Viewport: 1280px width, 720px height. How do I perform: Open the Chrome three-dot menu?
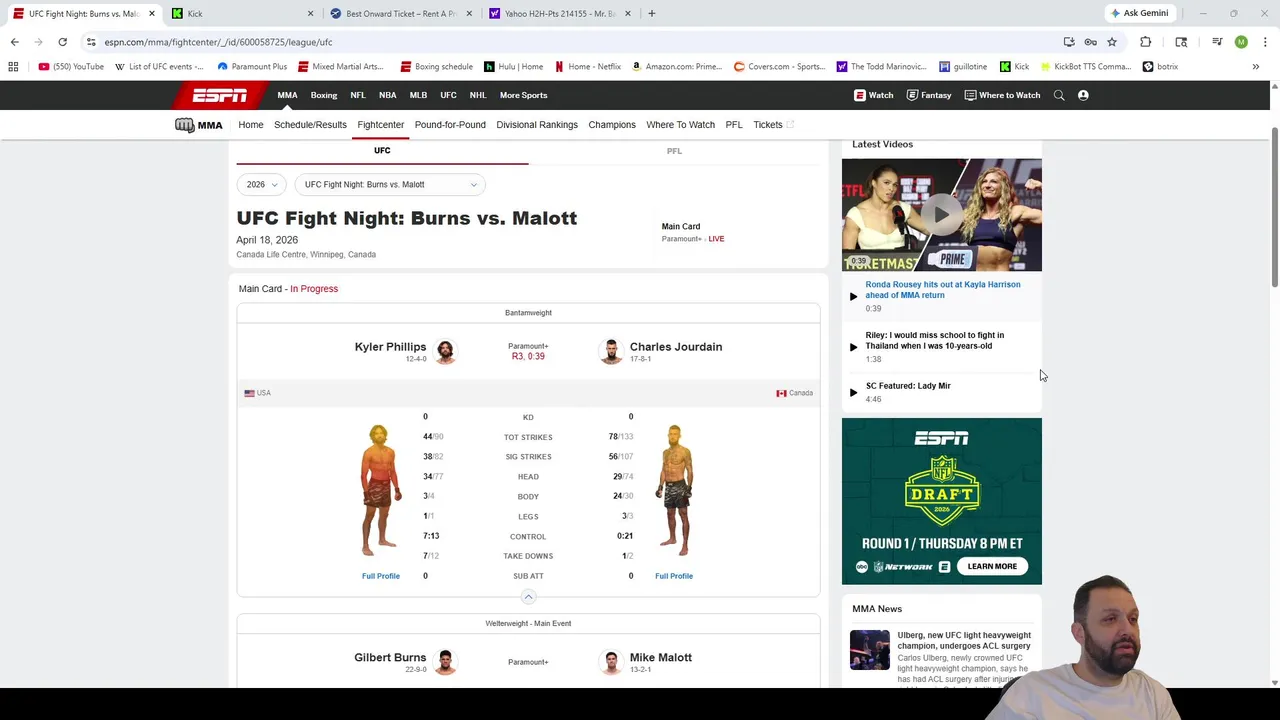1265,42
